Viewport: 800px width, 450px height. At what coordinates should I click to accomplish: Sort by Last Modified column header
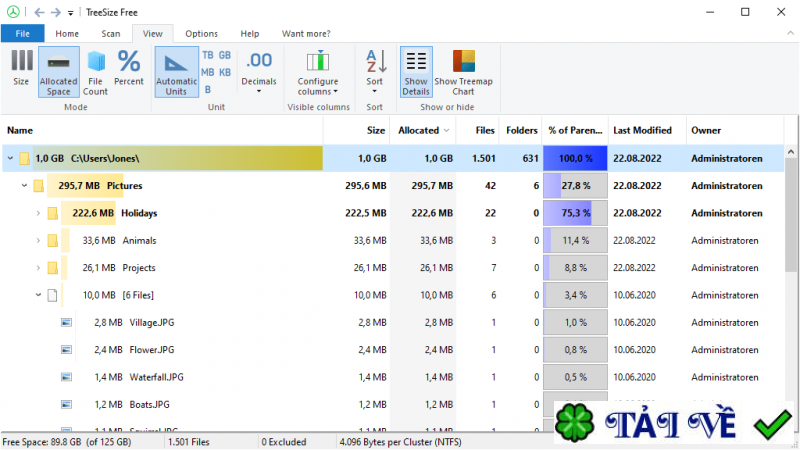click(x=646, y=130)
